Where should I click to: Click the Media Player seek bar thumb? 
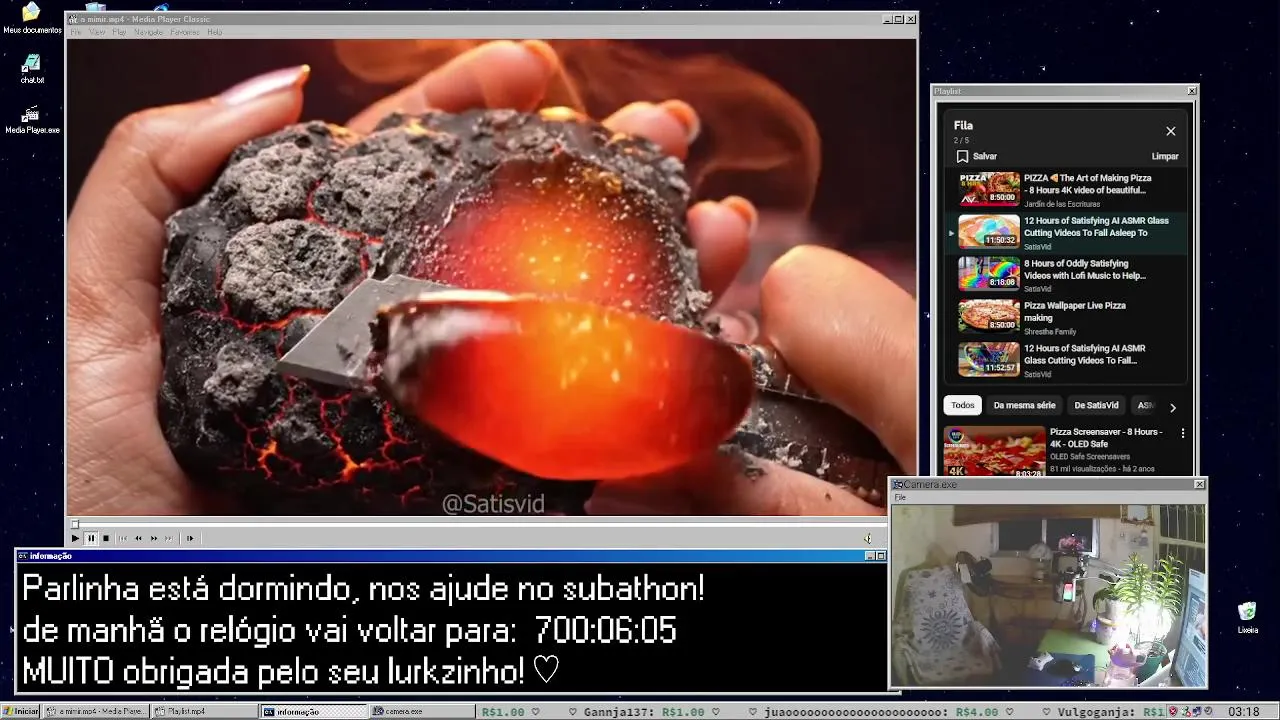point(74,524)
